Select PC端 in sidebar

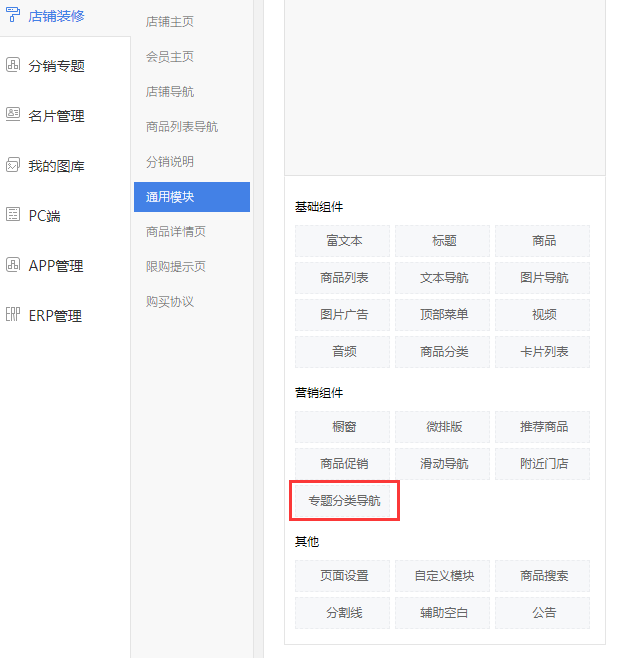(44, 216)
